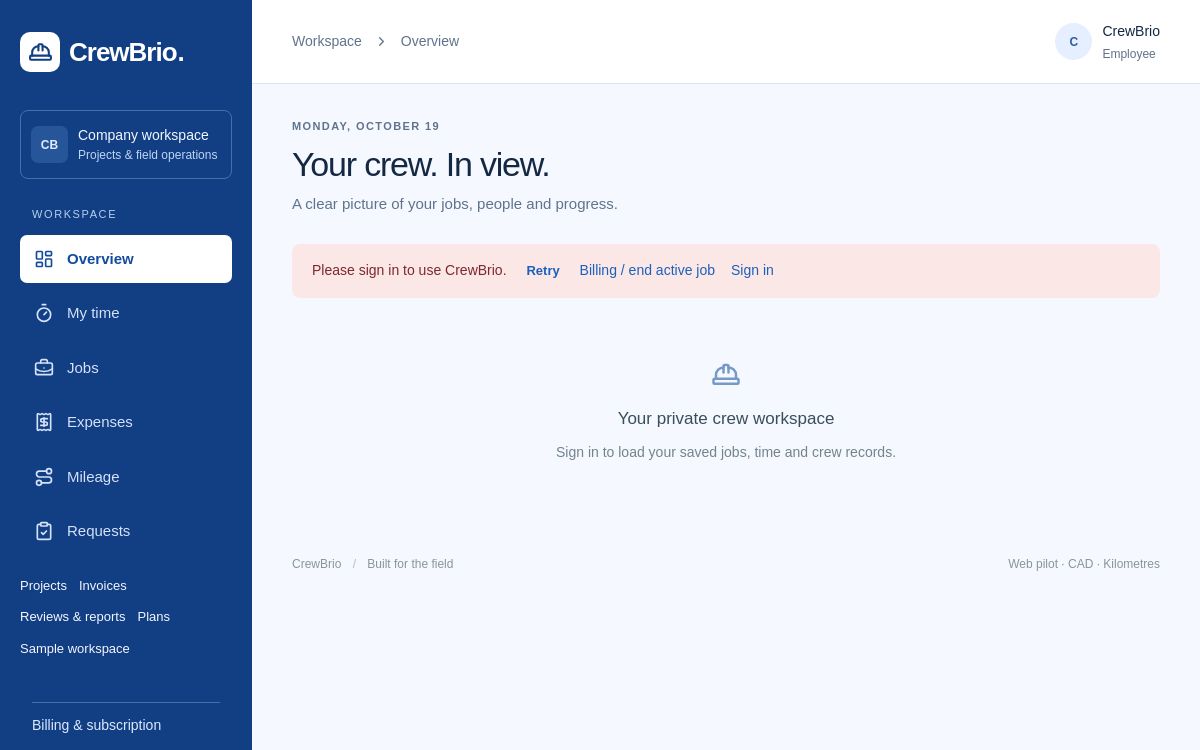Click the My time stopwatch icon
Screen dimensions: 1200x750
point(44,313)
